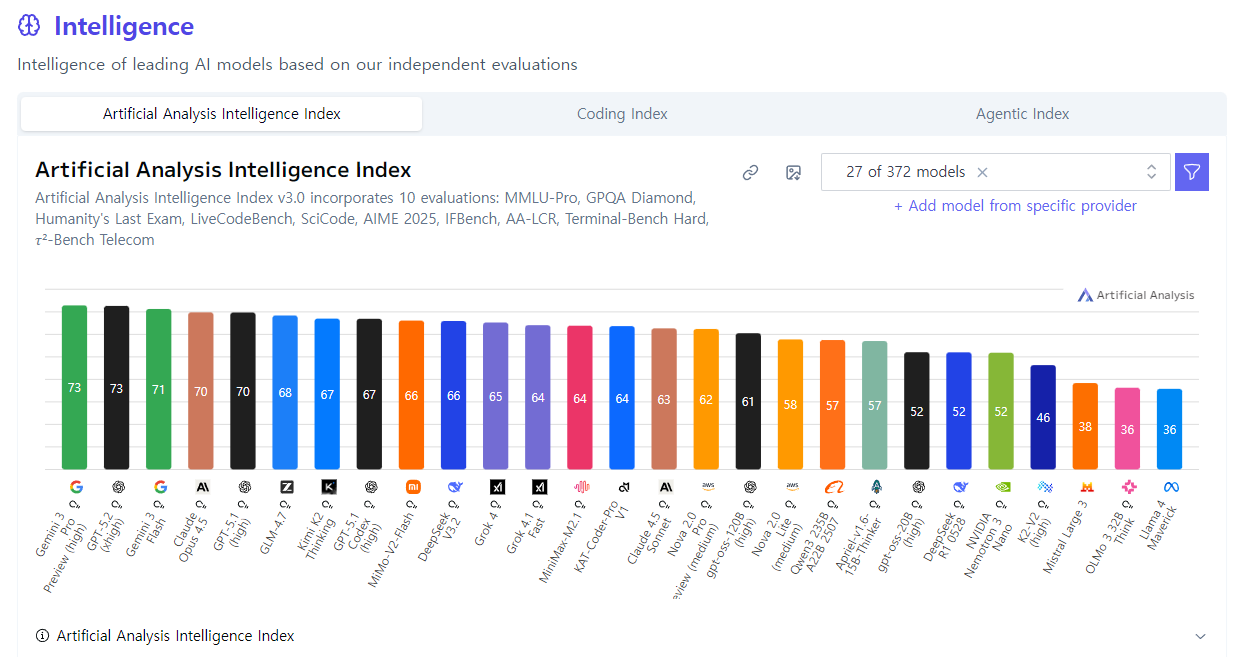Select the Artificial Analysis Intelligence Index tab

[222, 114]
